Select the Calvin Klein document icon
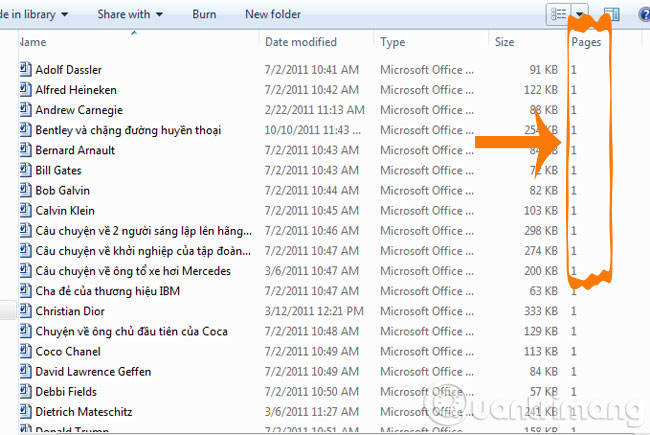Screen dimensions: 650x435 click(x=26, y=210)
